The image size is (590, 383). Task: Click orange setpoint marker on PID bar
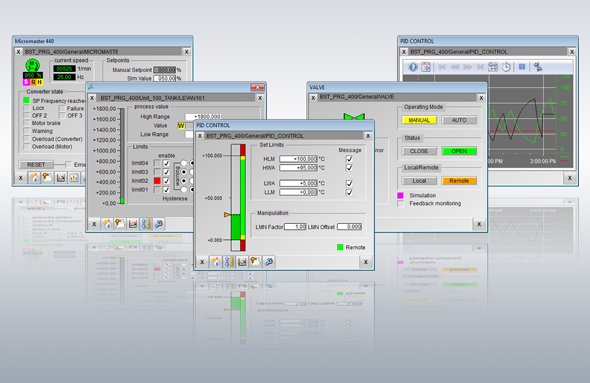click(x=227, y=214)
